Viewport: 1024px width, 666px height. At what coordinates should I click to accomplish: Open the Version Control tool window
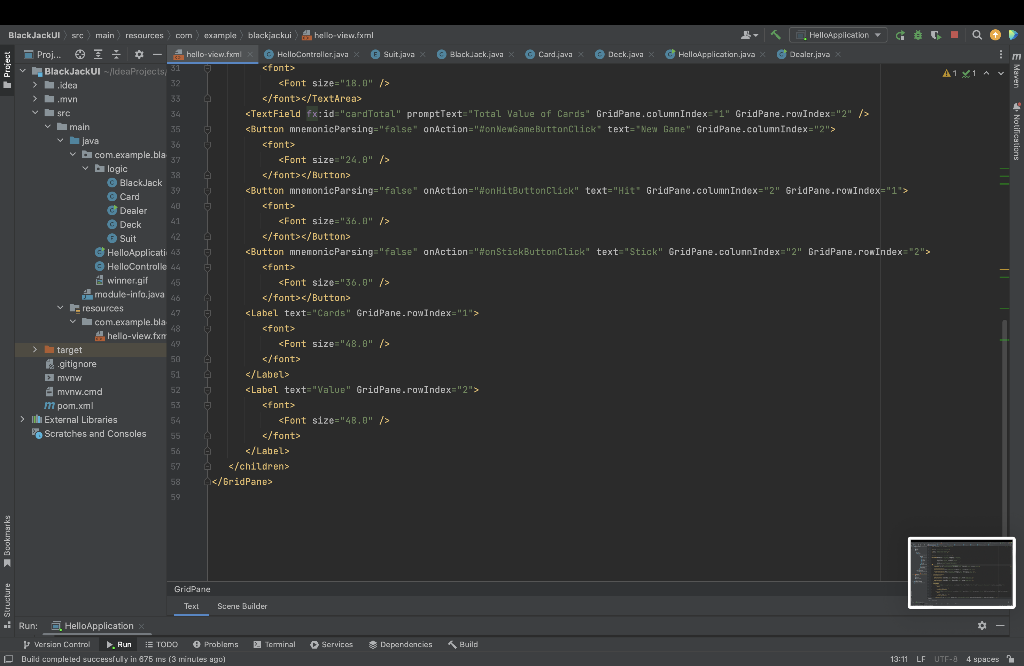point(56,644)
